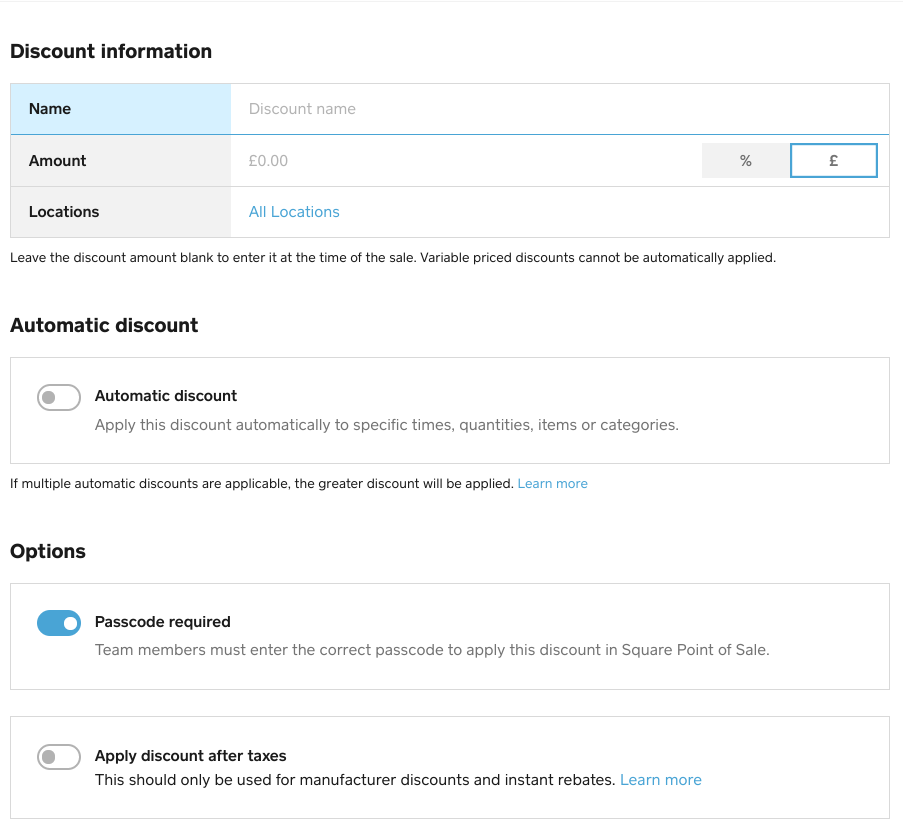Disable the Passcode required toggle switch
The height and width of the screenshot is (833, 903).
[59, 624]
